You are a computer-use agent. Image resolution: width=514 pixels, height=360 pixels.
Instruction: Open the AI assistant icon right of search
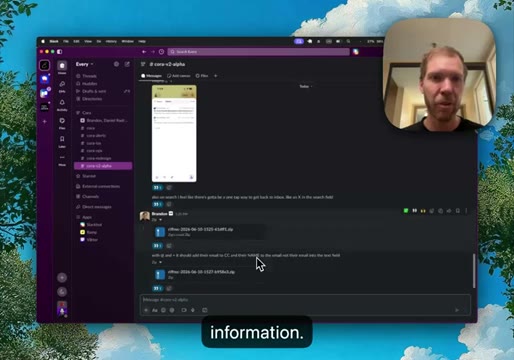pyautogui.click(x=356, y=52)
